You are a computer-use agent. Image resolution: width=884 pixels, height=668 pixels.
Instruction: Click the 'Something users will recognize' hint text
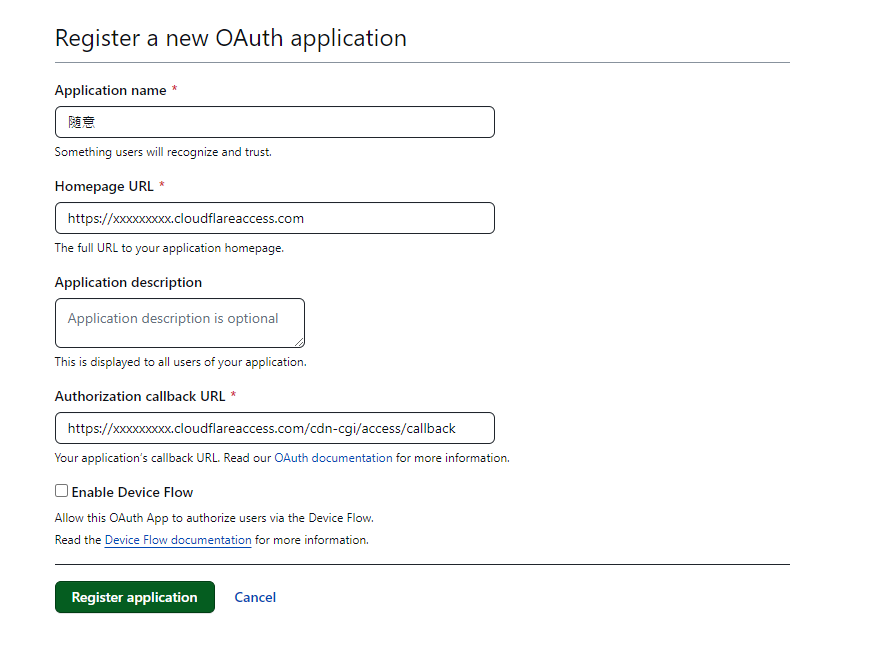[163, 152]
